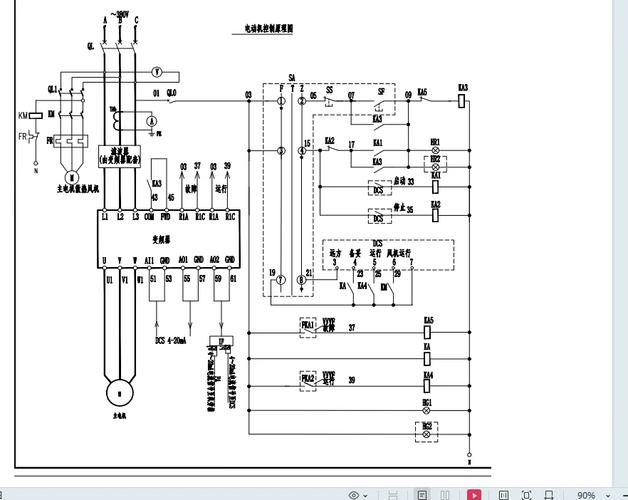Image resolution: width=628 pixels, height=500 pixels.
Task: Click the HR1 indicator lamp symbol
Action: 435,149
